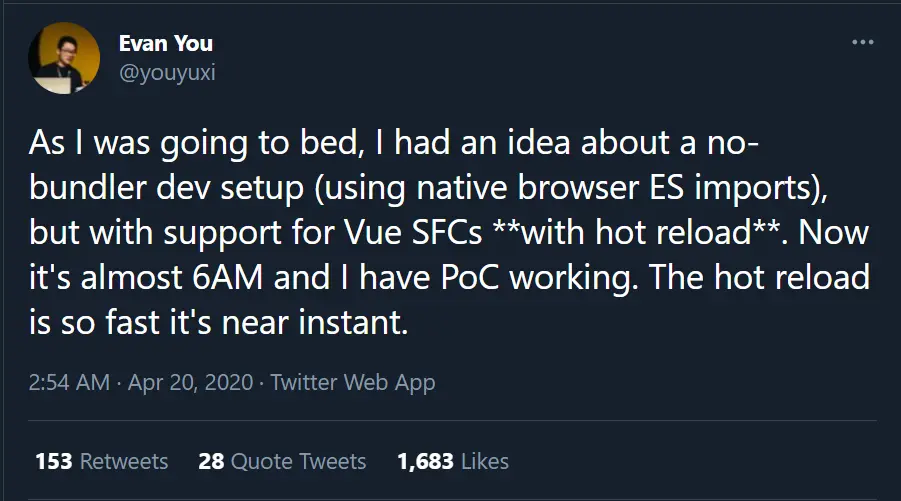Open the @youyuxi handle link
This screenshot has height=501, width=901.
point(167,74)
